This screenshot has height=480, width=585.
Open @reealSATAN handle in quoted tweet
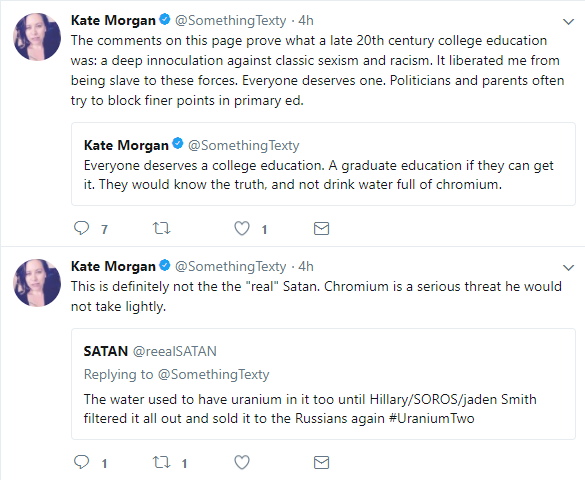pyautogui.click(x=175, y=351)
